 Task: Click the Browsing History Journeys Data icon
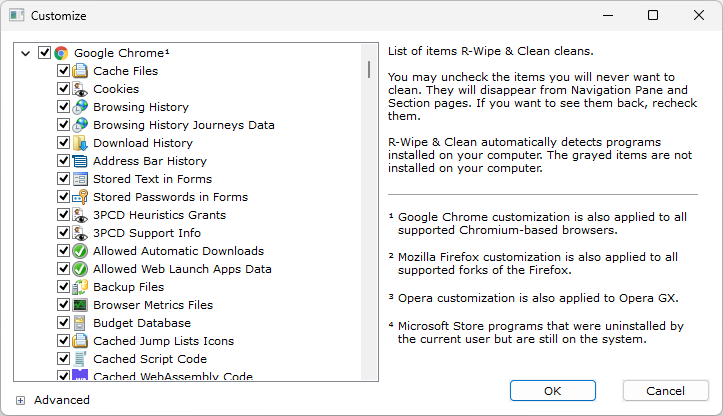(80, 125)
